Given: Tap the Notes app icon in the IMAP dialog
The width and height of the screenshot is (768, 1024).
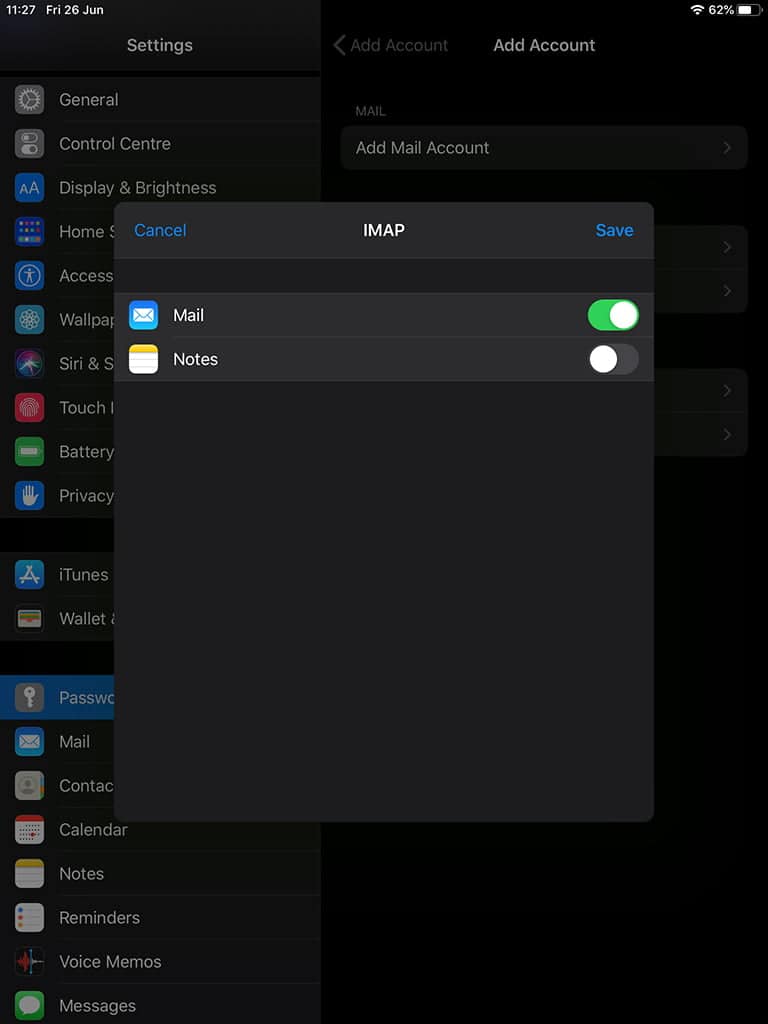Looking at the screenshot, I should [144, 359].
